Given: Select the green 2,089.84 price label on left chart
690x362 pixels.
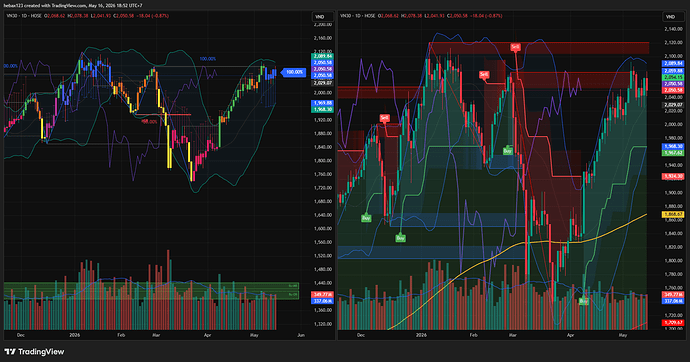Looking at the screenshot, I should tap(323, 56).
